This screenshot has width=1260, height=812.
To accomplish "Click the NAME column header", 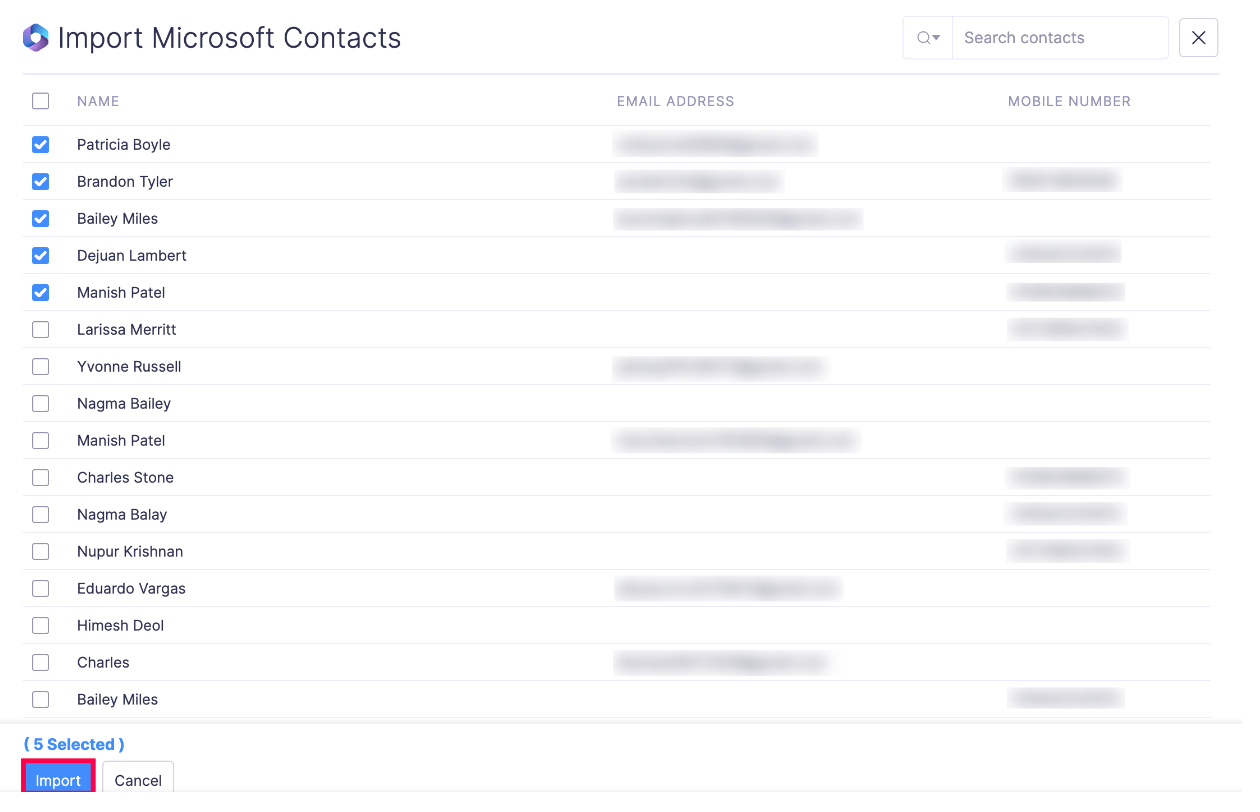I will tap(98, 101).
